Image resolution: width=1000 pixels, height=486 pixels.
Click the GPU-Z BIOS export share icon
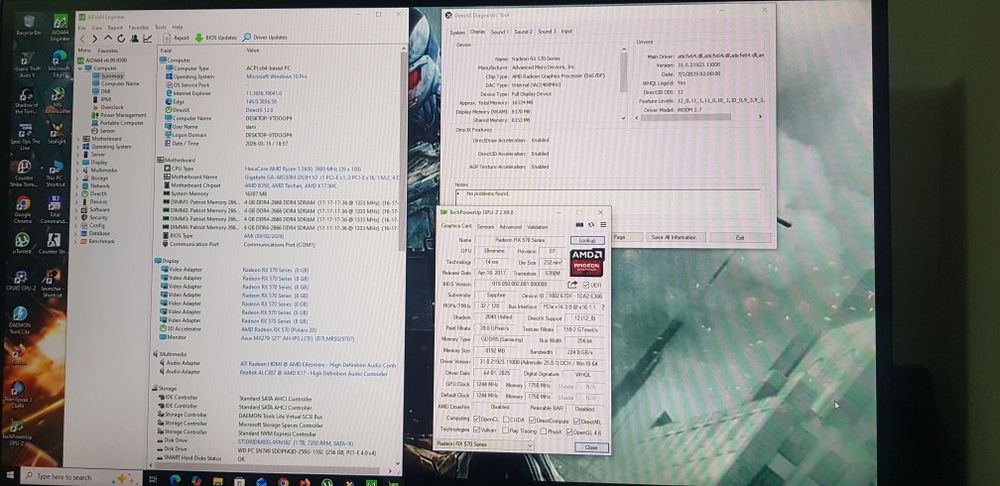572,284
